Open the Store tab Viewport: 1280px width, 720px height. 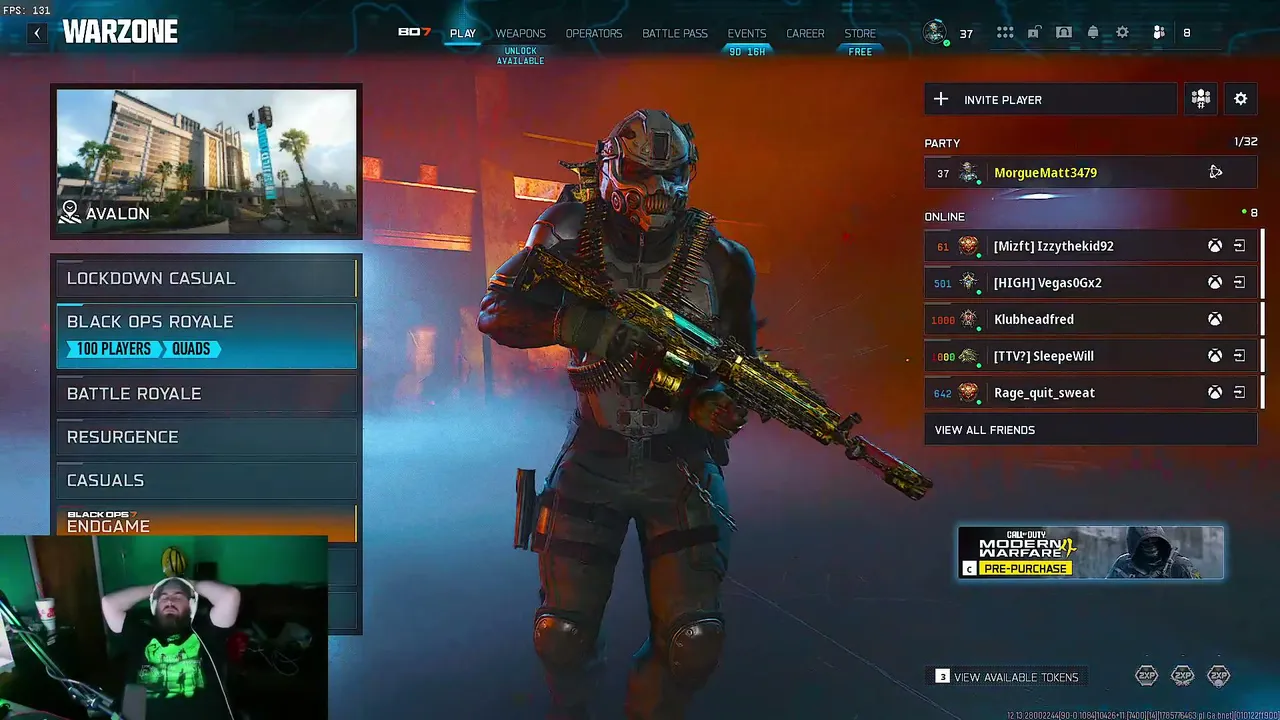coord(860,33)
